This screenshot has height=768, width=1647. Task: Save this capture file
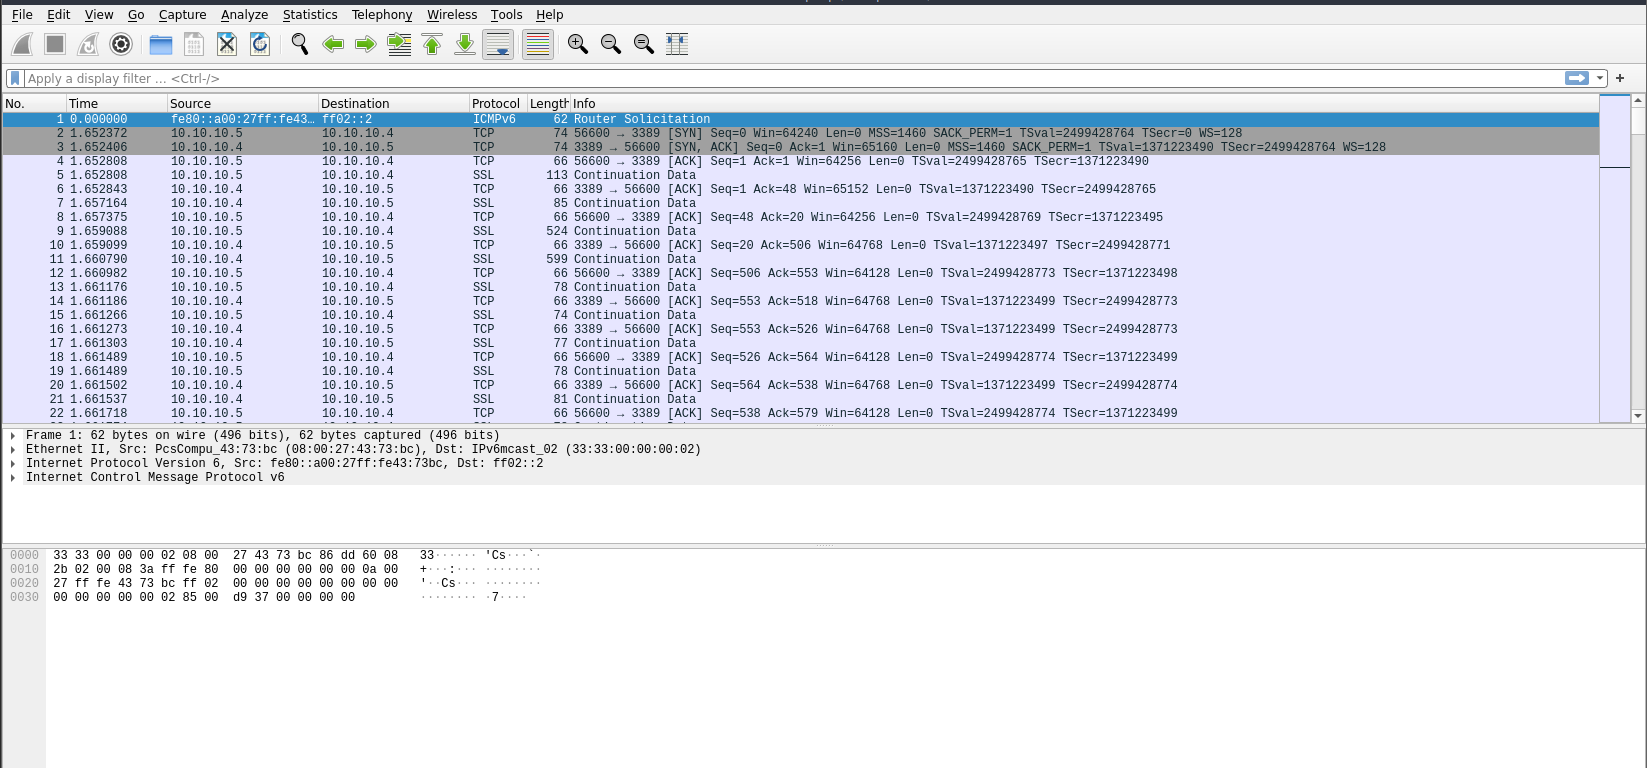pos(194,44)
